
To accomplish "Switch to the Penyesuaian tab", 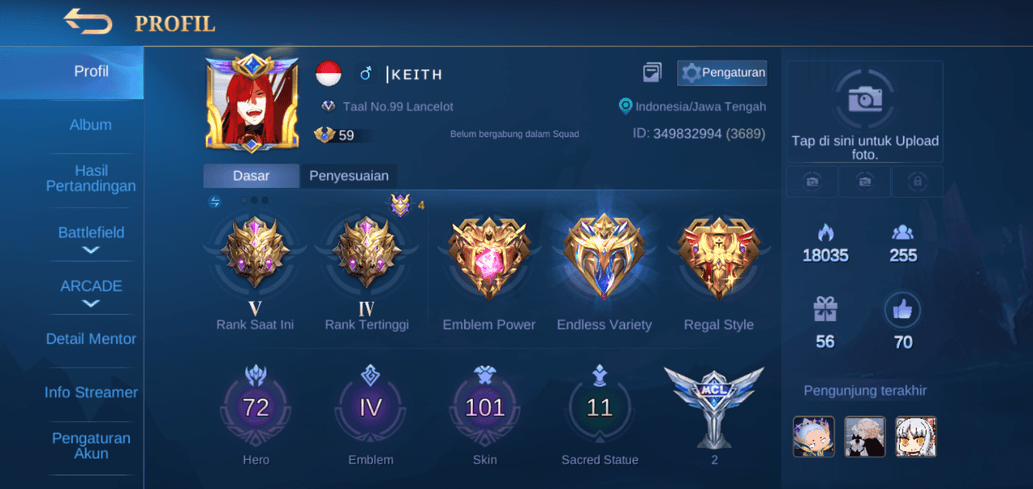I will 349,176.
